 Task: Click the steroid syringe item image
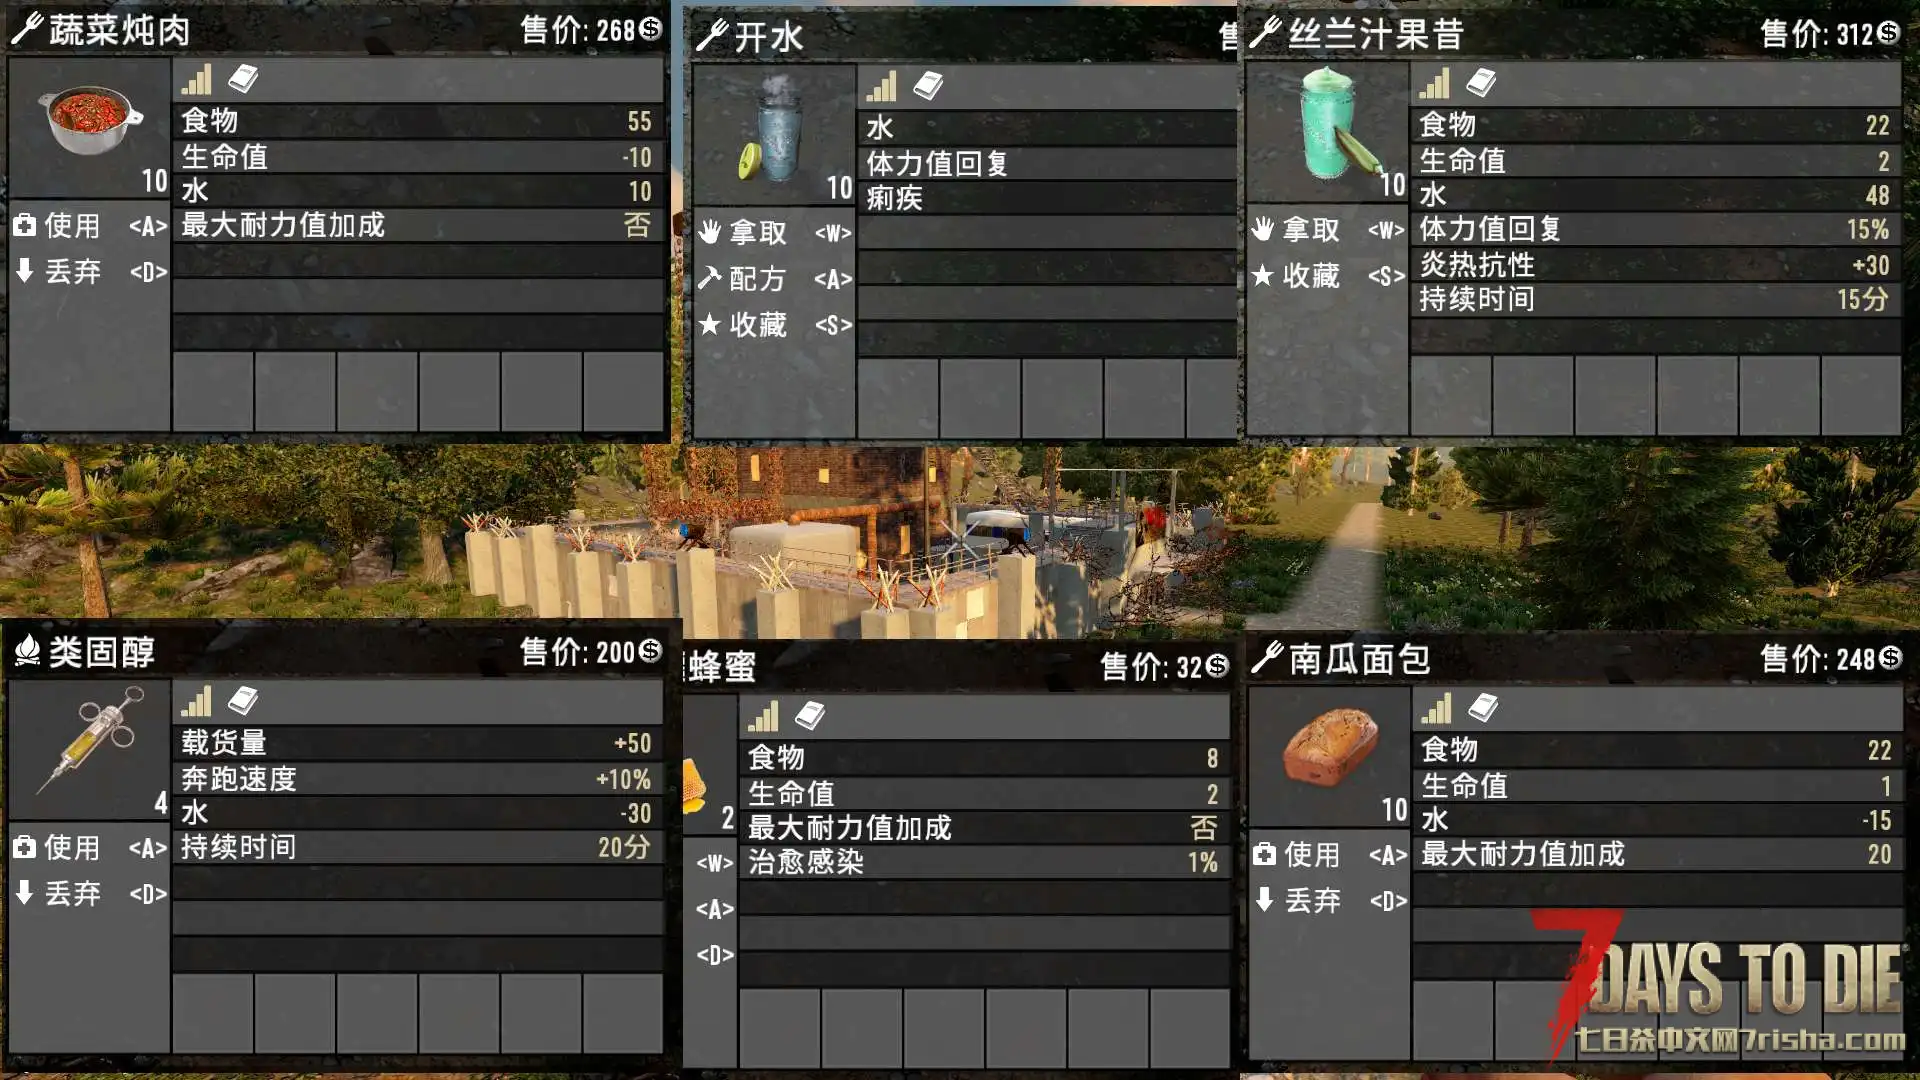92,742
